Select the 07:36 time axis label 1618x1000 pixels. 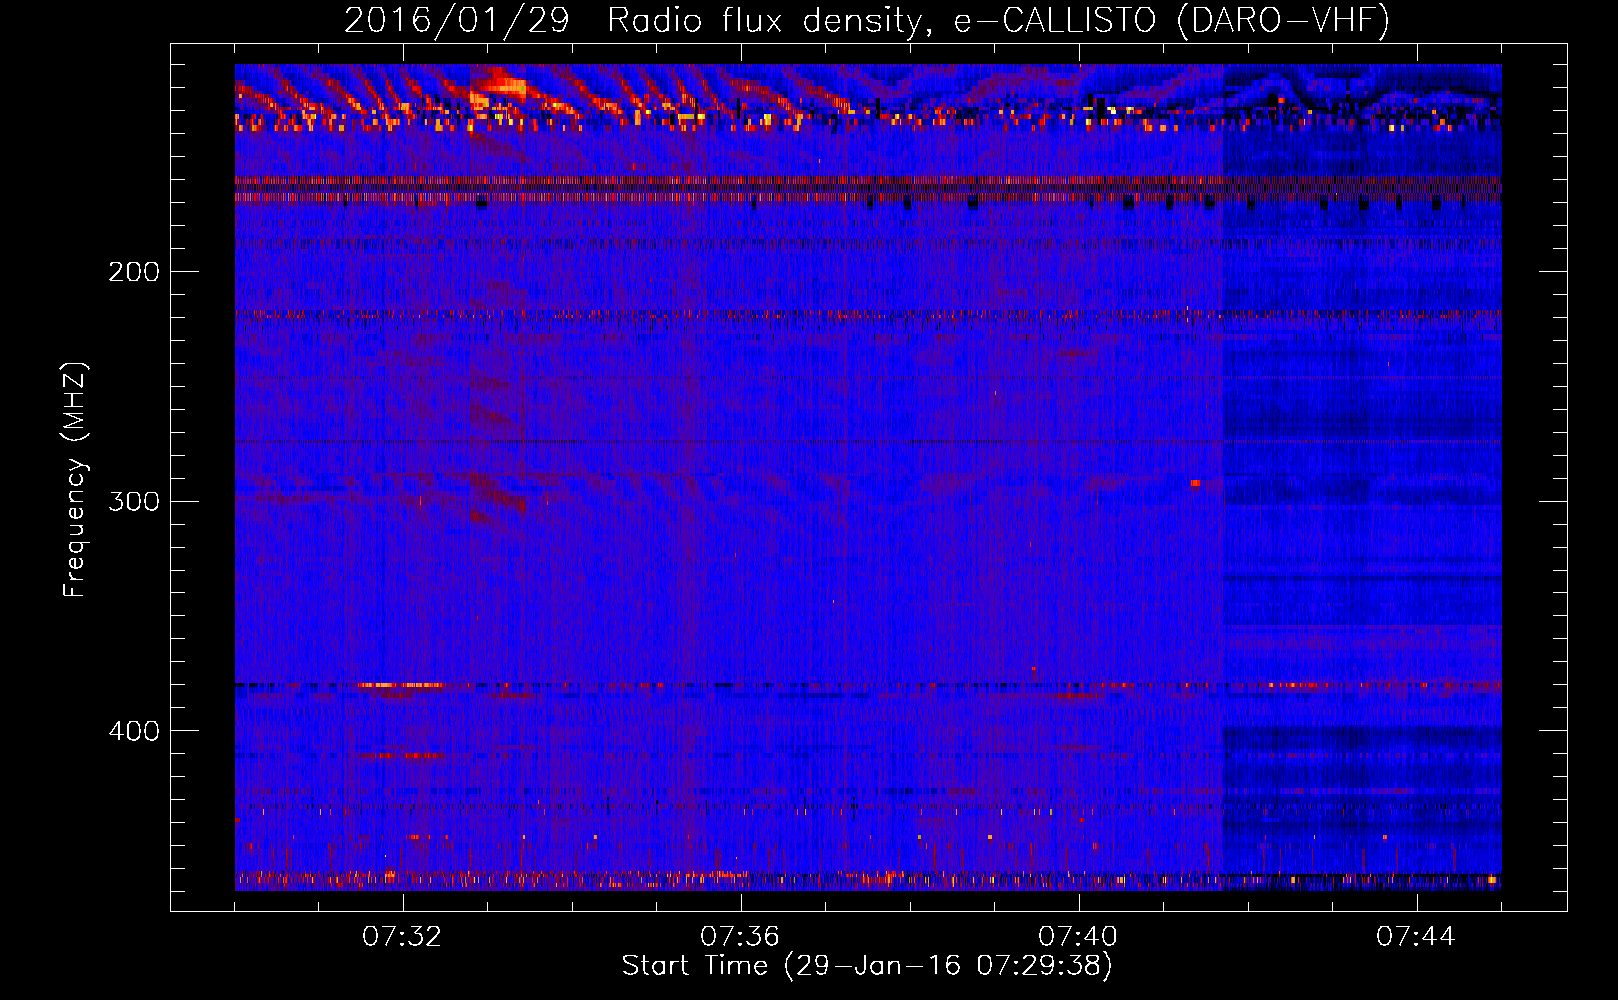[740, 936]
